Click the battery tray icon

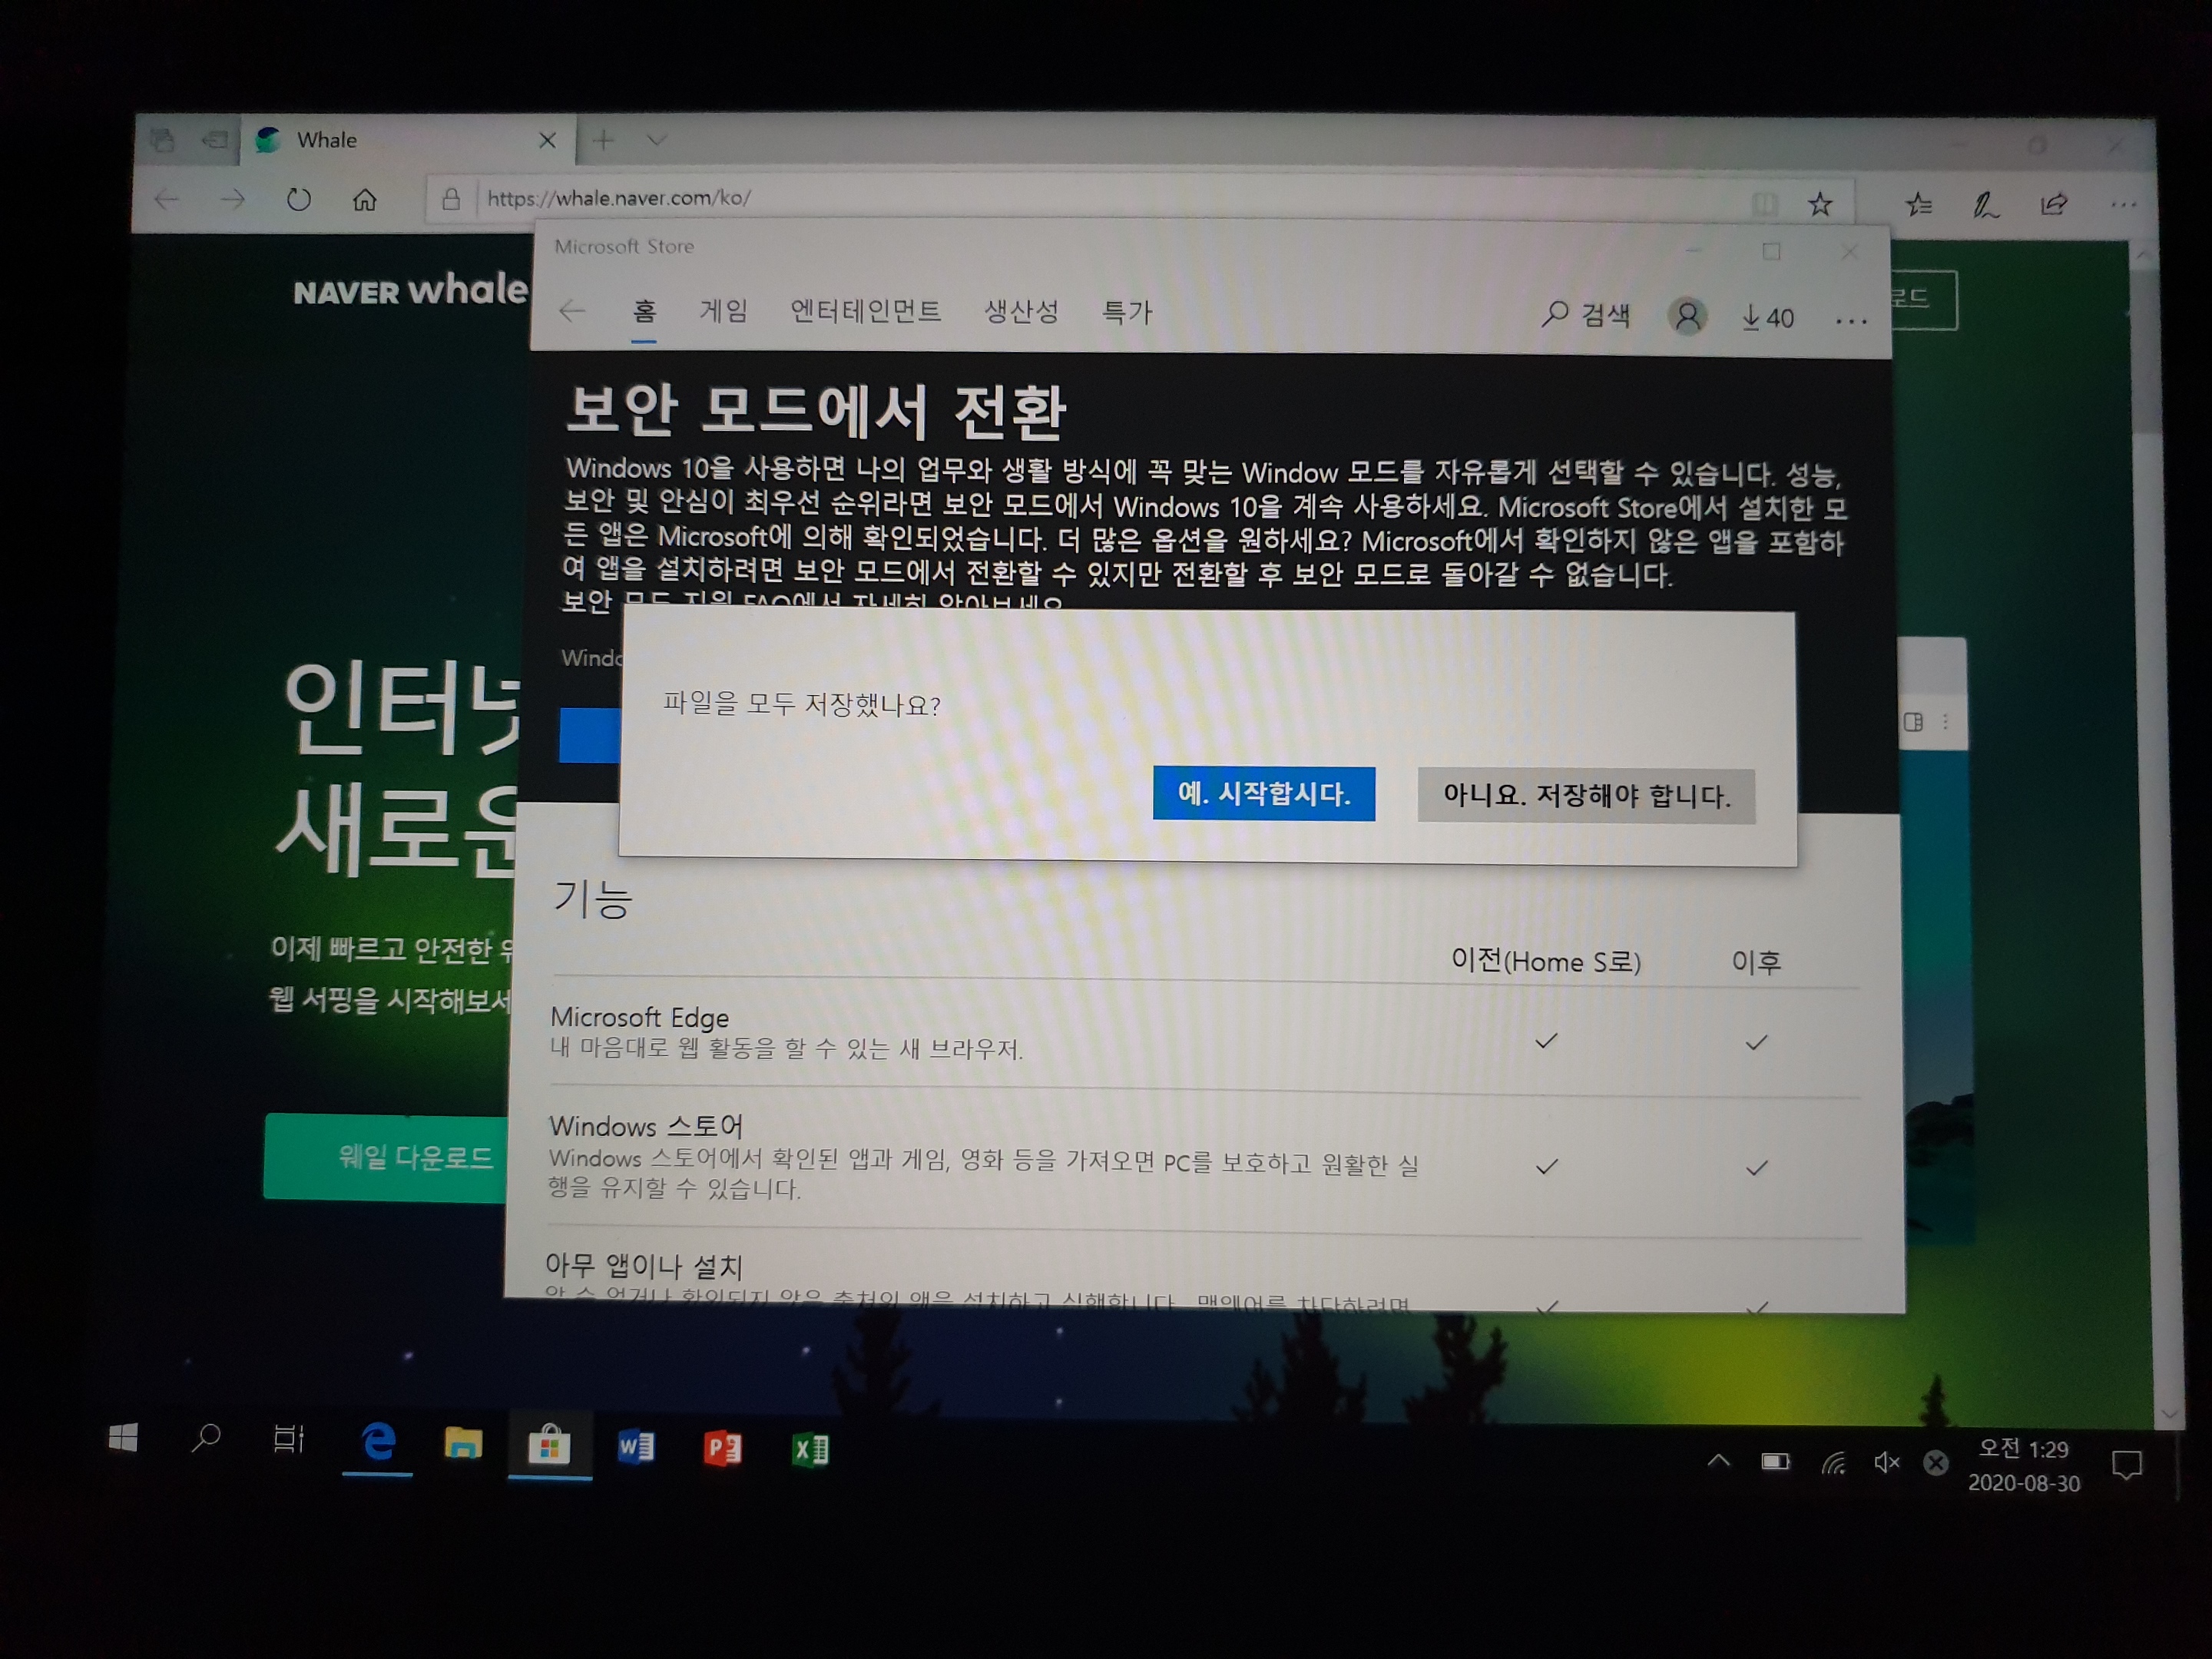pyautogui.click(x=1775, y=1462)
